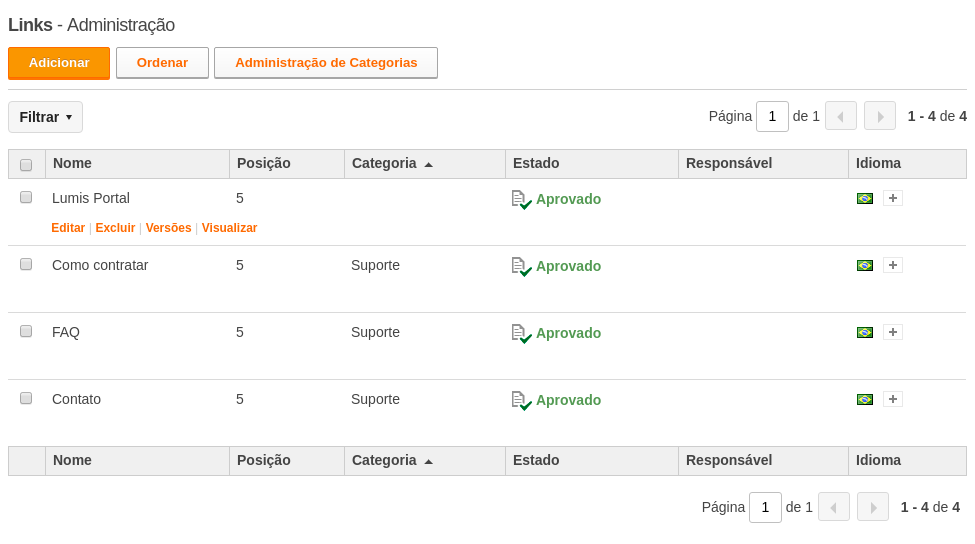Go to next page in top pagination
975x544 pixels.
pos(880,116)
